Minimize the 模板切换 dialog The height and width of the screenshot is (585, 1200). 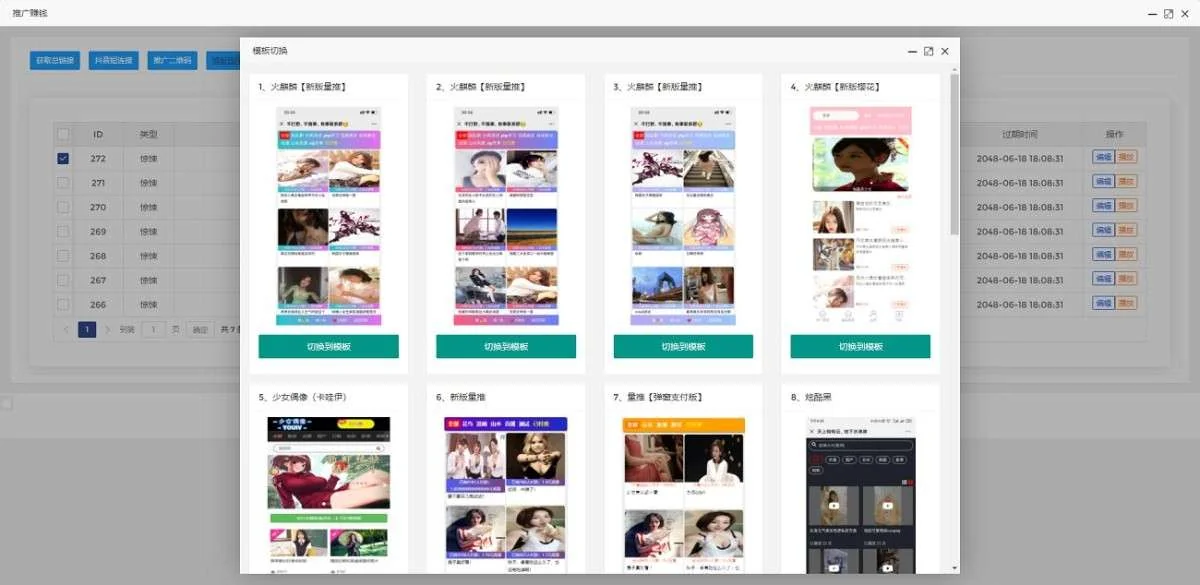(912, 51)
